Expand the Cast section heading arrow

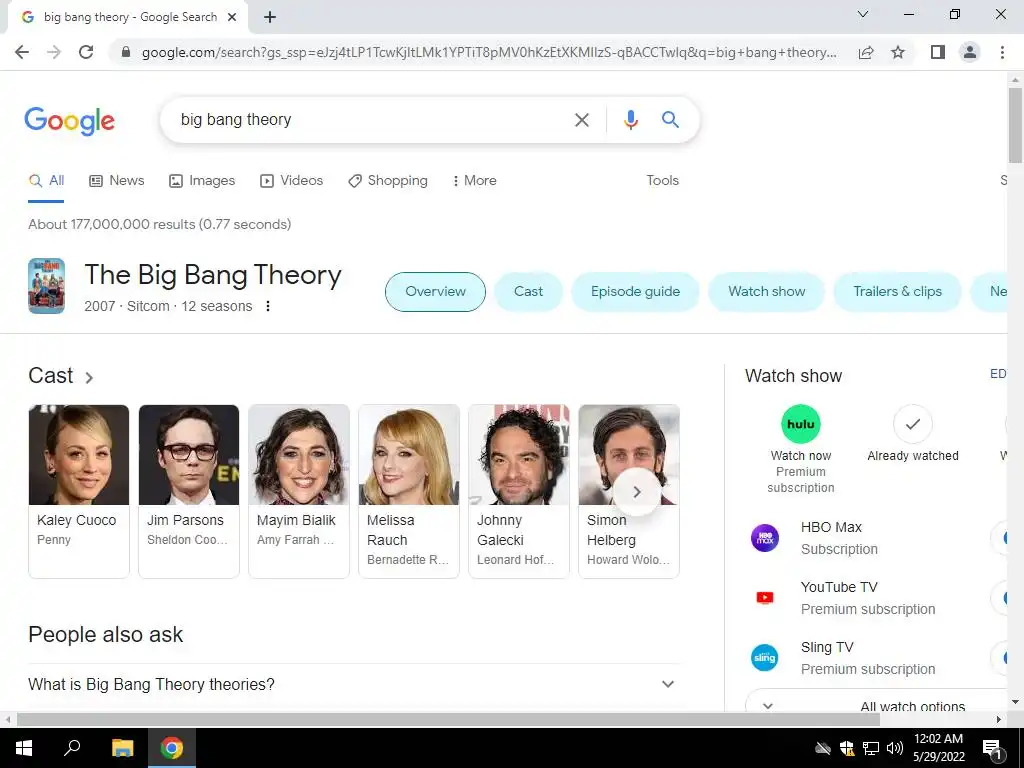click(x=89, y=377)
